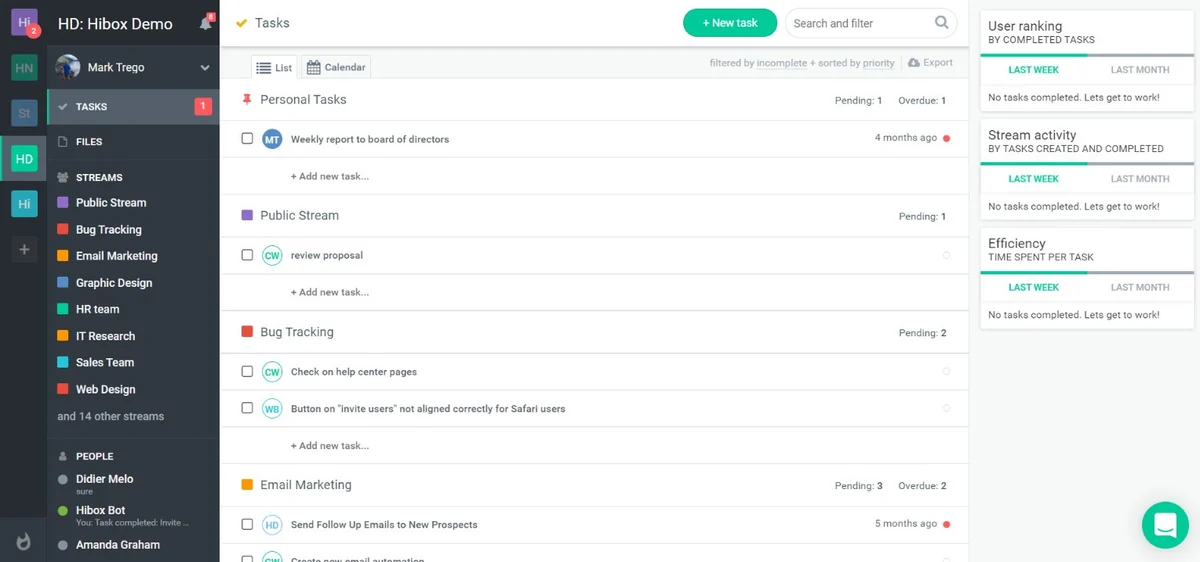Open the incomplete filter dropdown
This screenshot has height=562, width=1200.
[781, 63]
